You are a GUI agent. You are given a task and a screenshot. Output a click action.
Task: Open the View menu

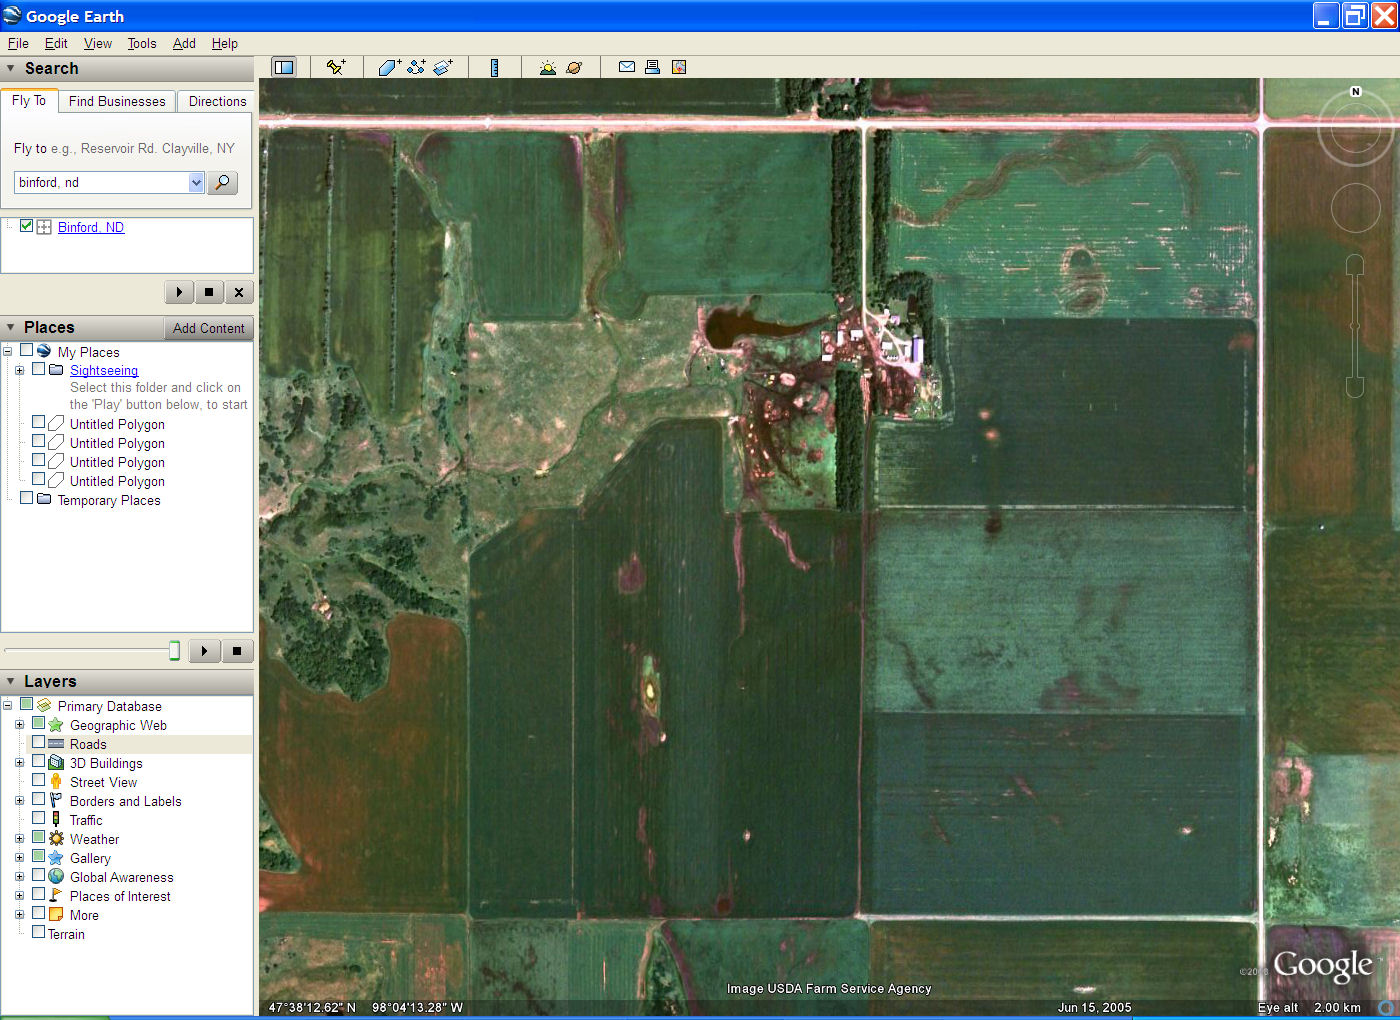click(98, 43)
